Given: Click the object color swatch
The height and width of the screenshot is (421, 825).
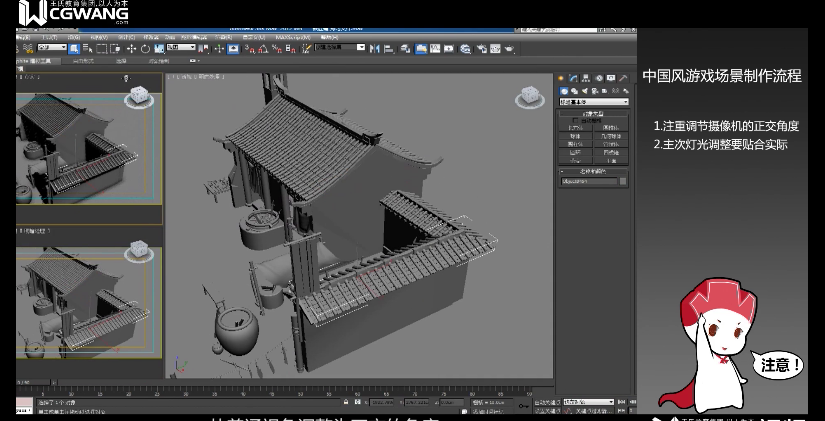Looking at the screenshot, I should (x=623, y=182).
